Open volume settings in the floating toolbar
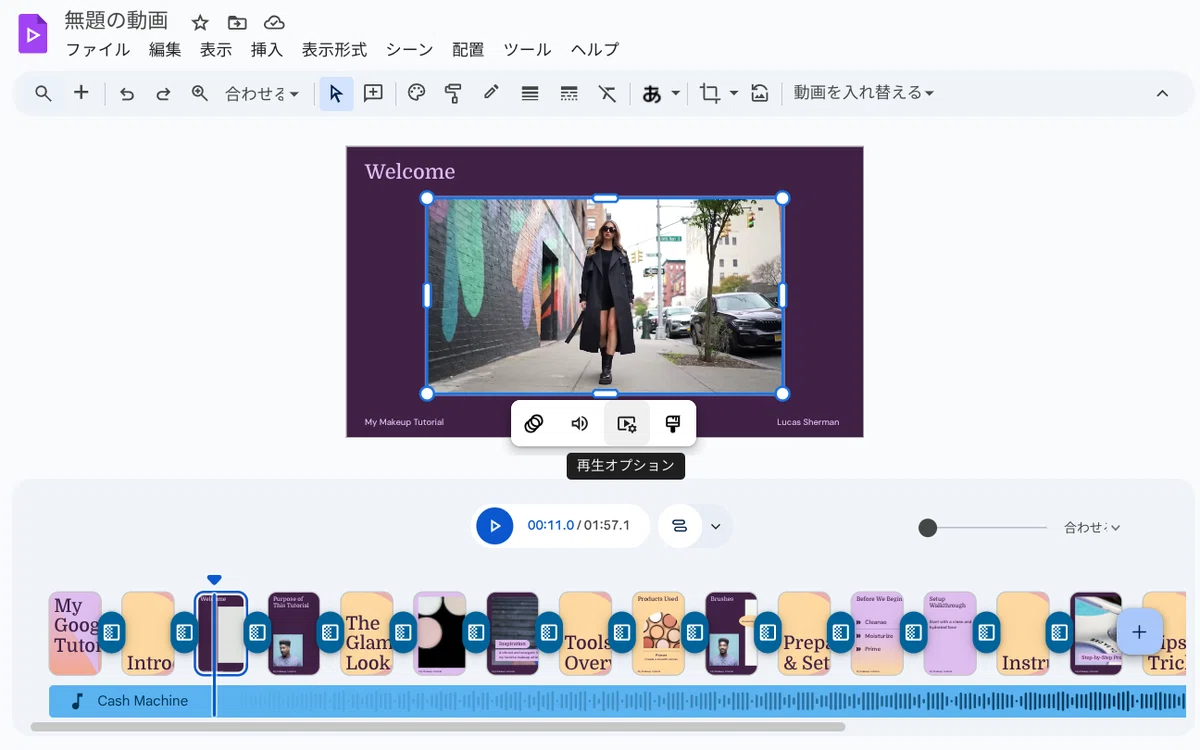The height and width of the screenshot is (750, 1200). click(580, 424)
